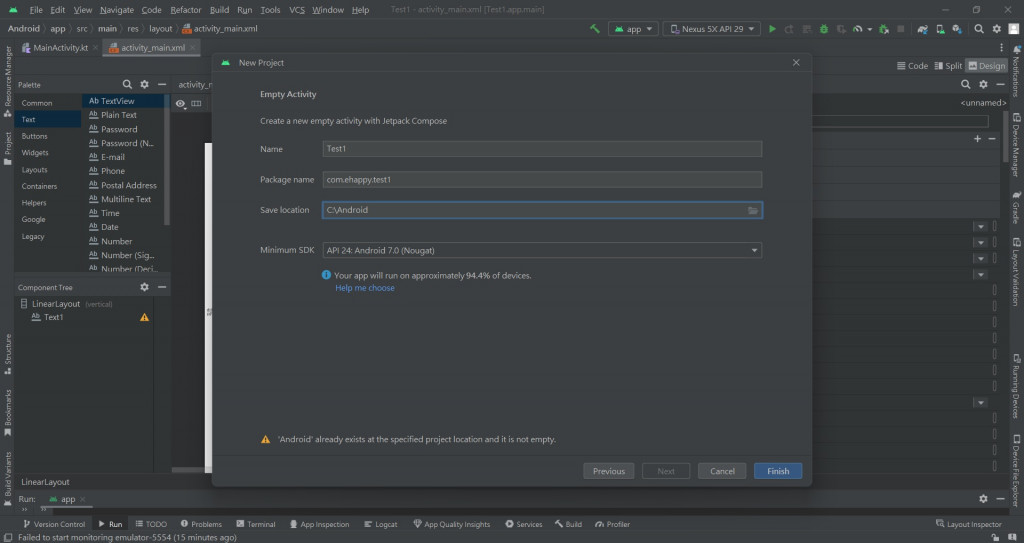
Task: Open Device Manager icon in top toolbar
Action: 940,29
